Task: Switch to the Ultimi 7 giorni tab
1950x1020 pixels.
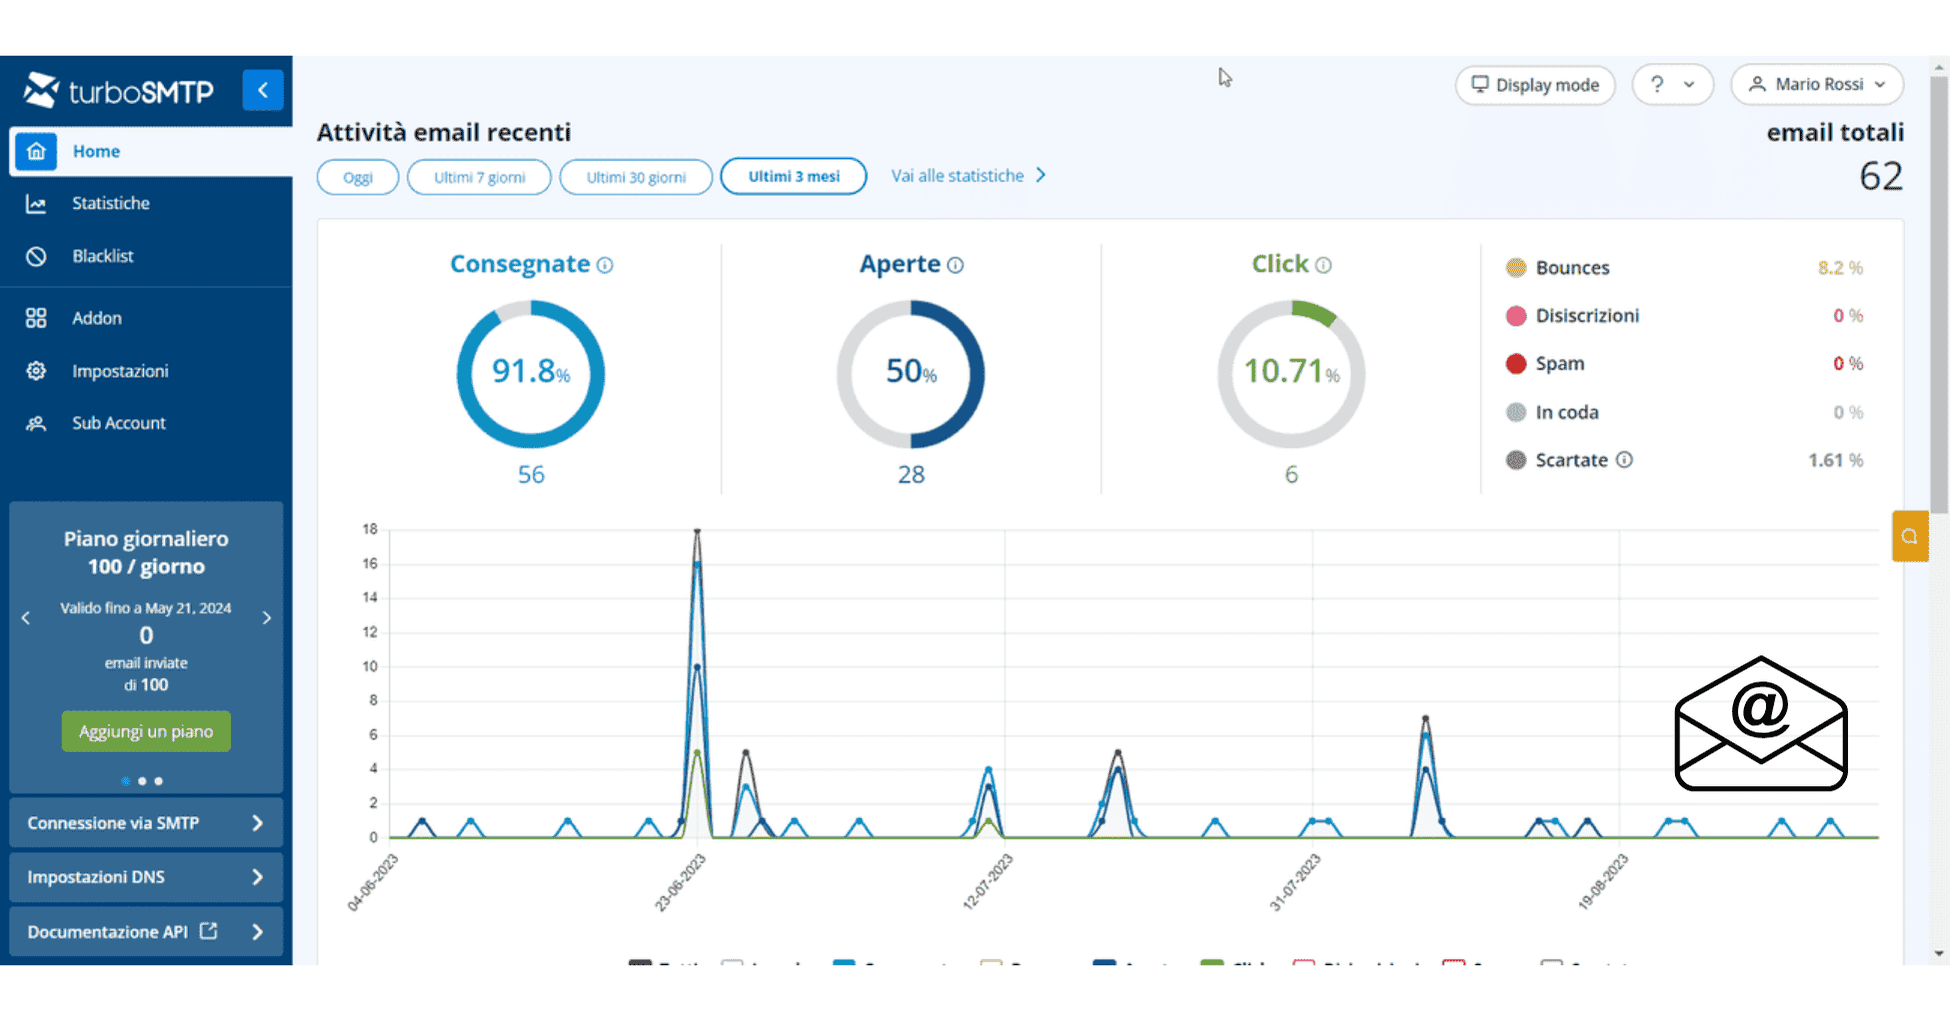Action: (479, 177)
